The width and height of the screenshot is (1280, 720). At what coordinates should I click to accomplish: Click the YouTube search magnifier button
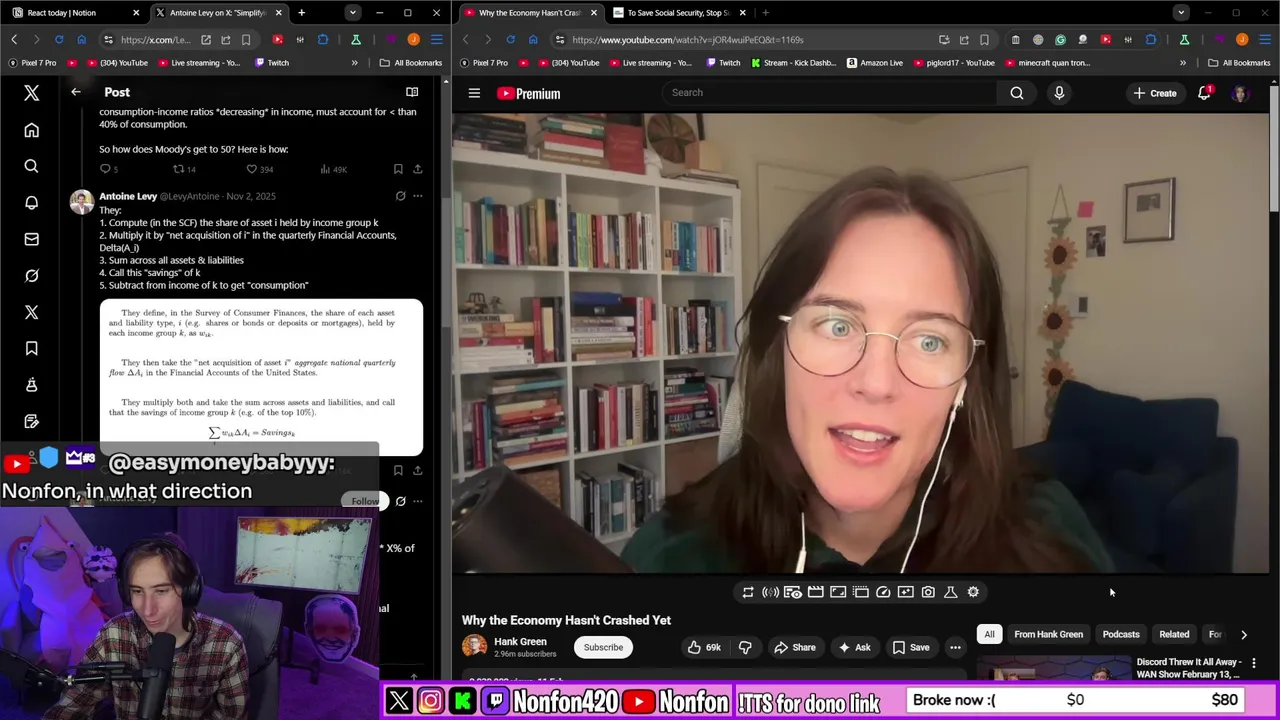click(x=1017, y=93)
